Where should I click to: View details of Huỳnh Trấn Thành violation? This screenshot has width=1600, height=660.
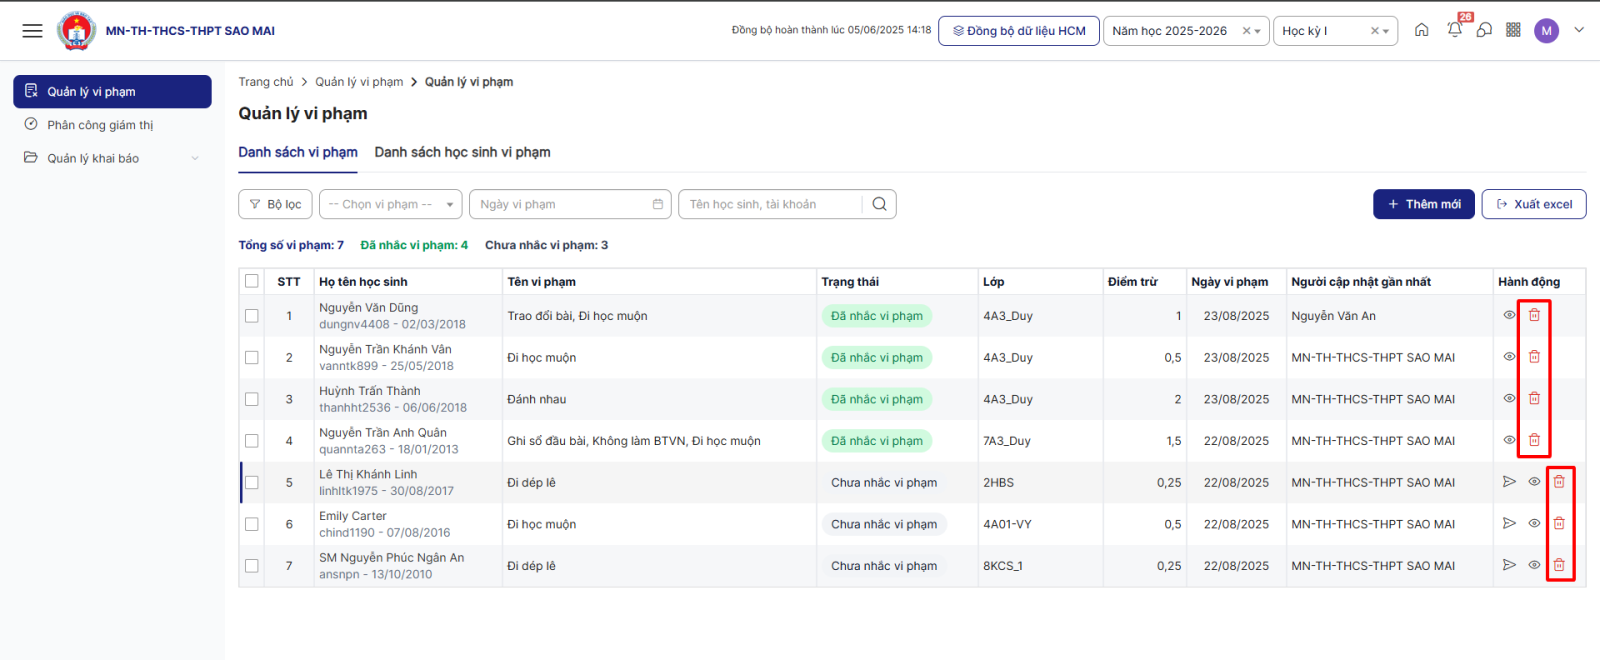tap(1509, 399)
